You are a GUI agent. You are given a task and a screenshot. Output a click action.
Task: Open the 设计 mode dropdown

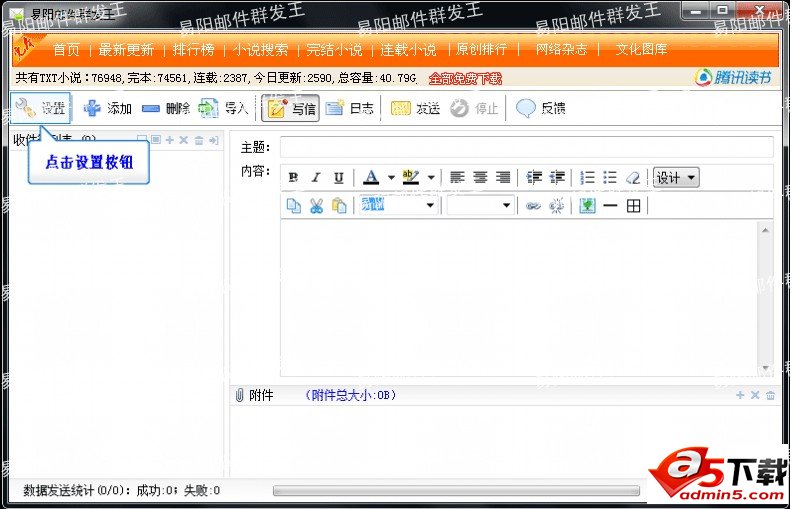pyautogui.click(x=676, y=178)
